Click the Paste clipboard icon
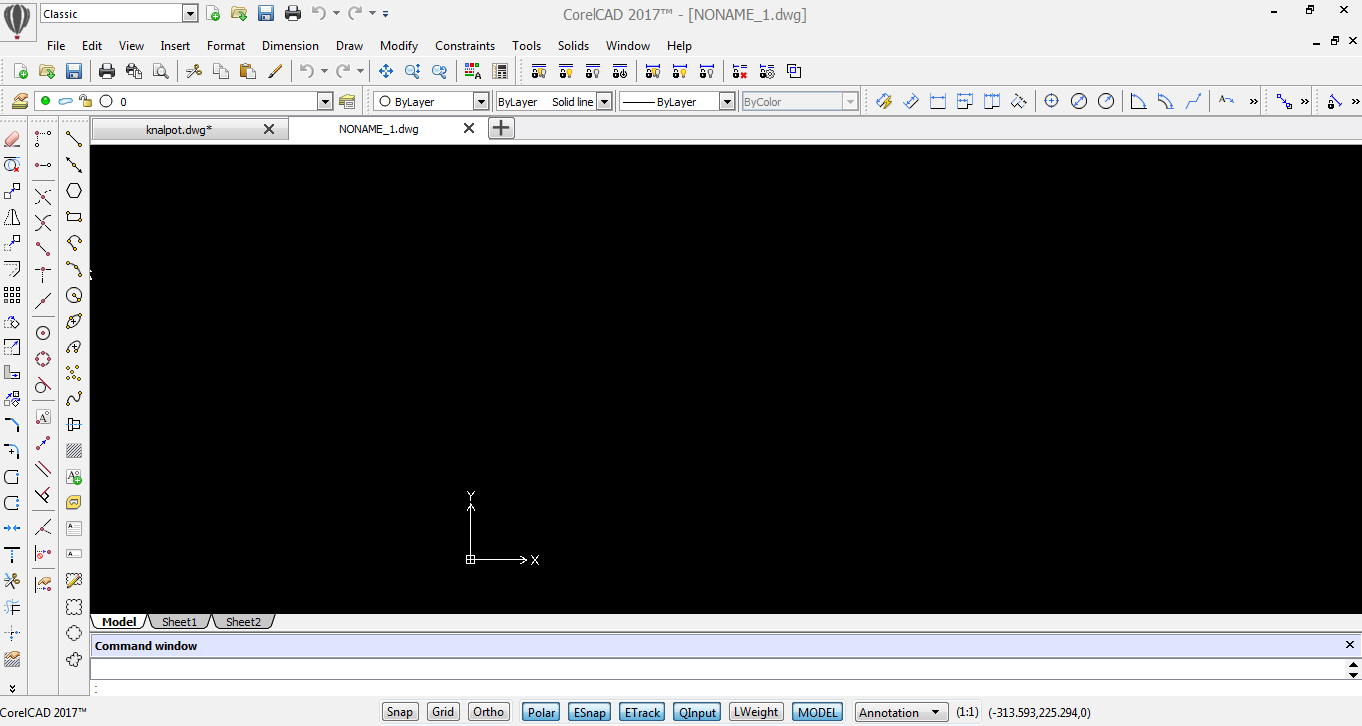The width and height of the screenshot is (1362, 726). (248, 71)
